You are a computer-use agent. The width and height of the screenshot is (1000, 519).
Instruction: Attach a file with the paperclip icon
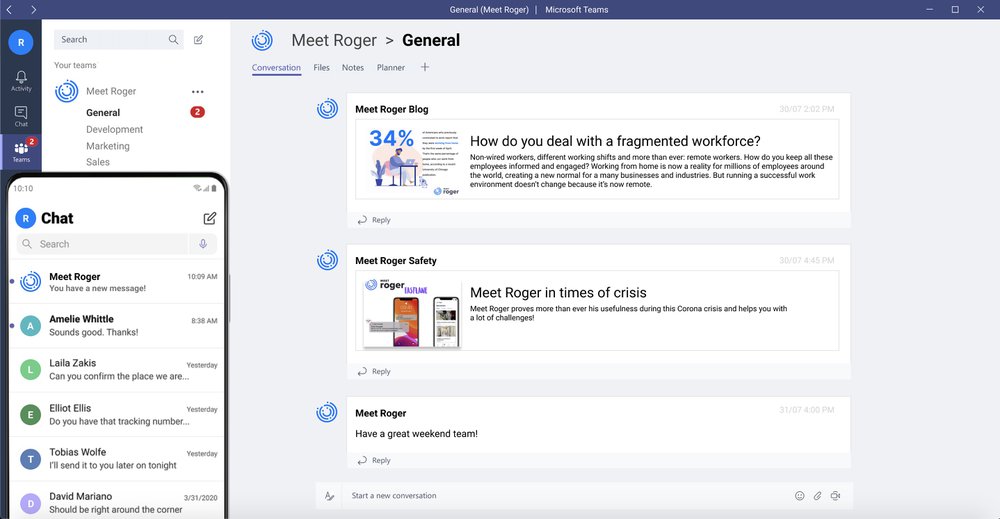(817, 495)
